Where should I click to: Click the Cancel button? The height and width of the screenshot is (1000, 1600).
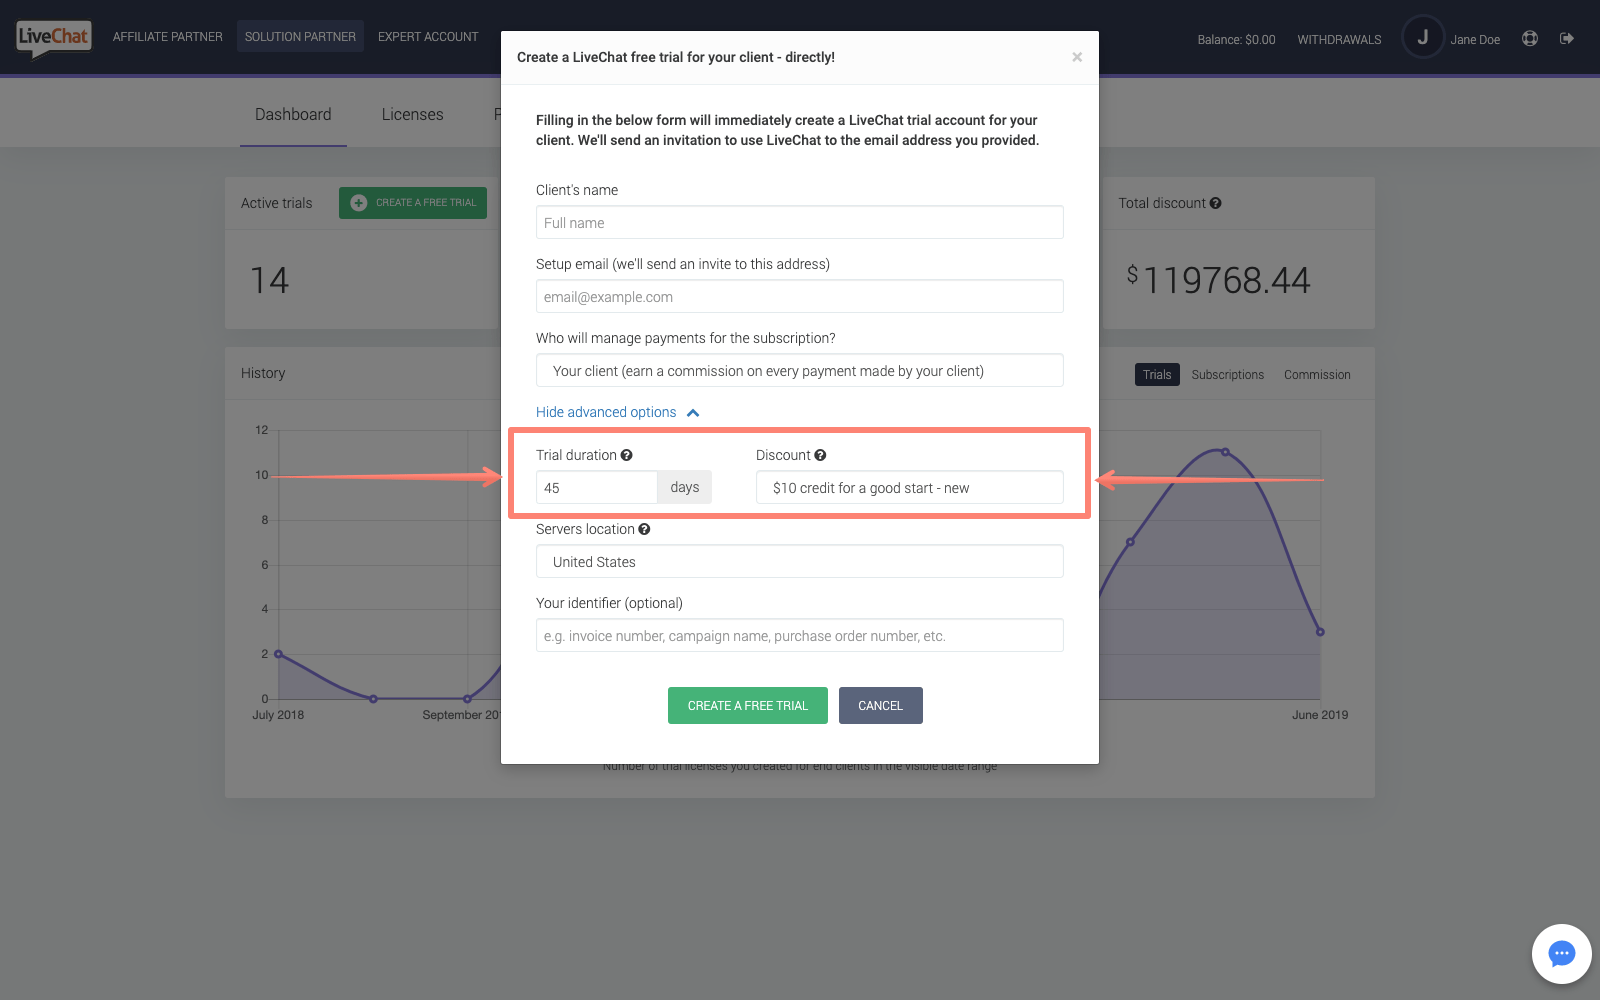[x=880, y=705]
